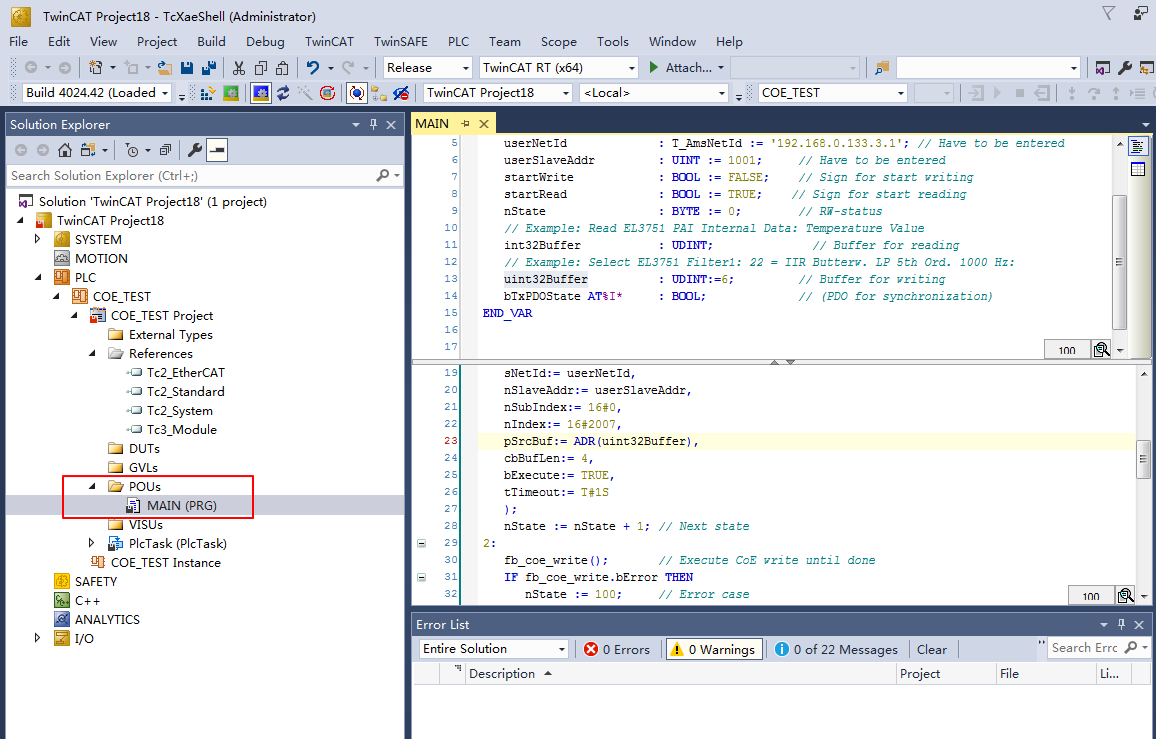Click the TwinCAT Scan (magic wand) icon
Screen dimensions: 1156x739
click(305, 93)
